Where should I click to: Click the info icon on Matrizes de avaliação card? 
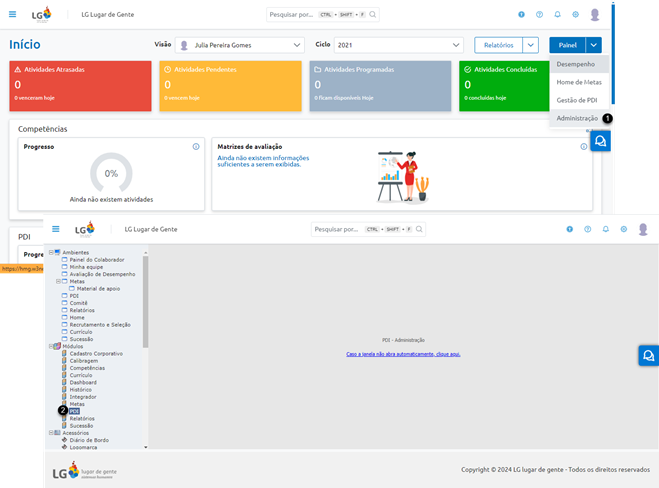(584, 147)
